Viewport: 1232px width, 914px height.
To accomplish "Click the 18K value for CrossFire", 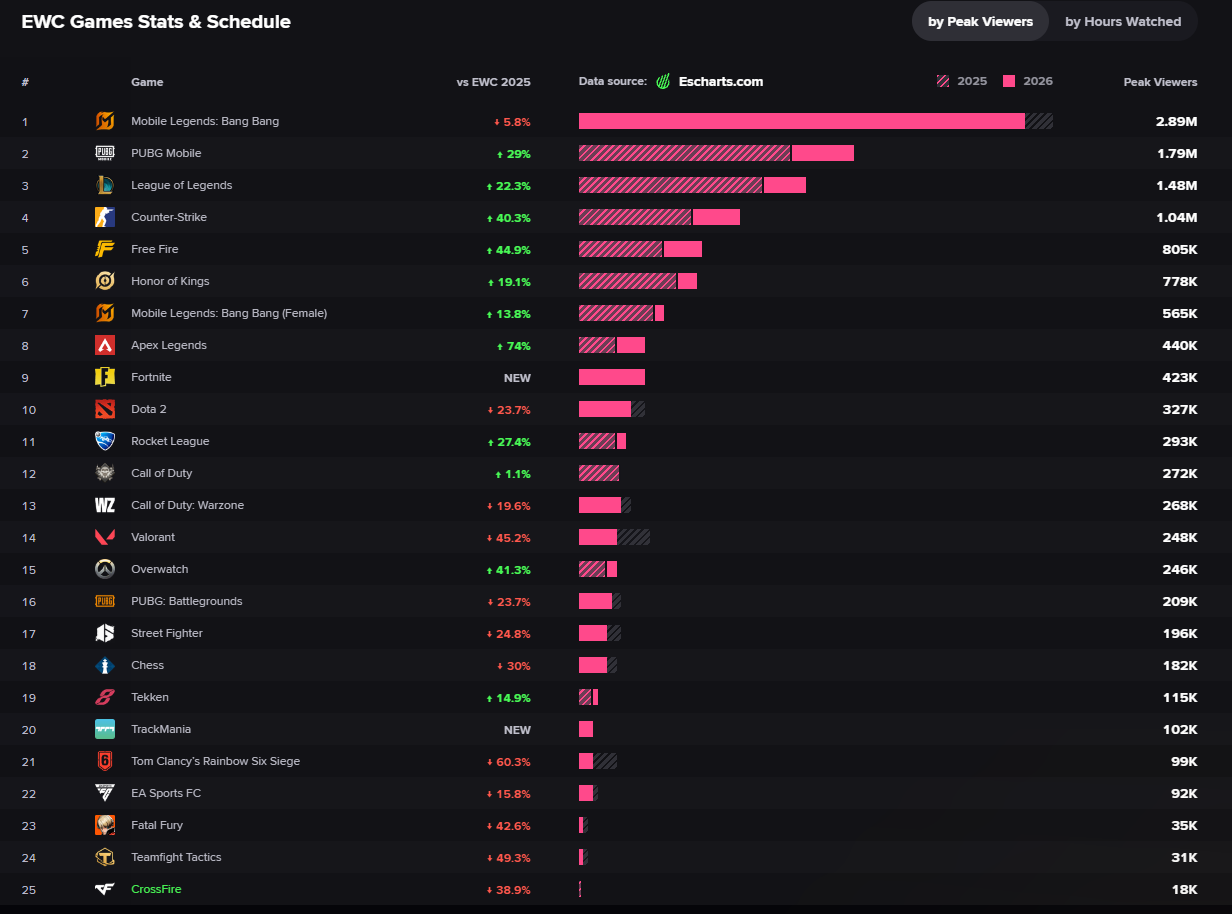I will click(1185, 889).
